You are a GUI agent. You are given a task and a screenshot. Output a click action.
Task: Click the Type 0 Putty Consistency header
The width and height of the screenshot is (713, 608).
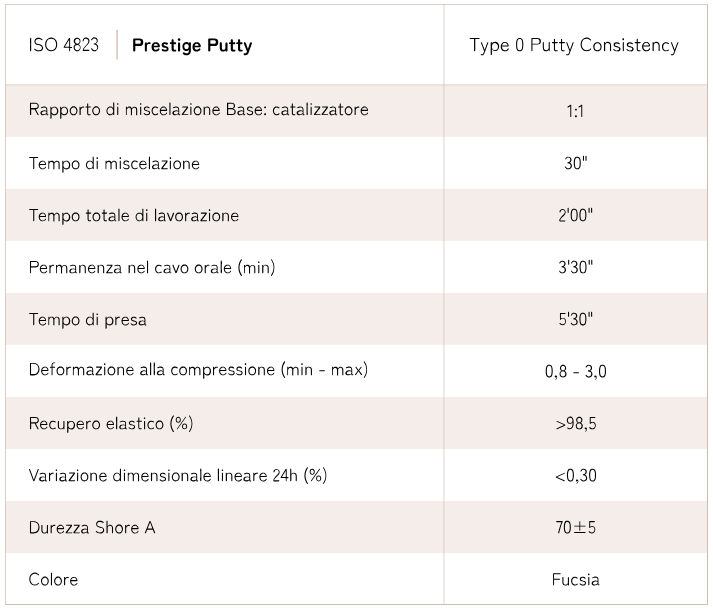click(x=574, y=45)
